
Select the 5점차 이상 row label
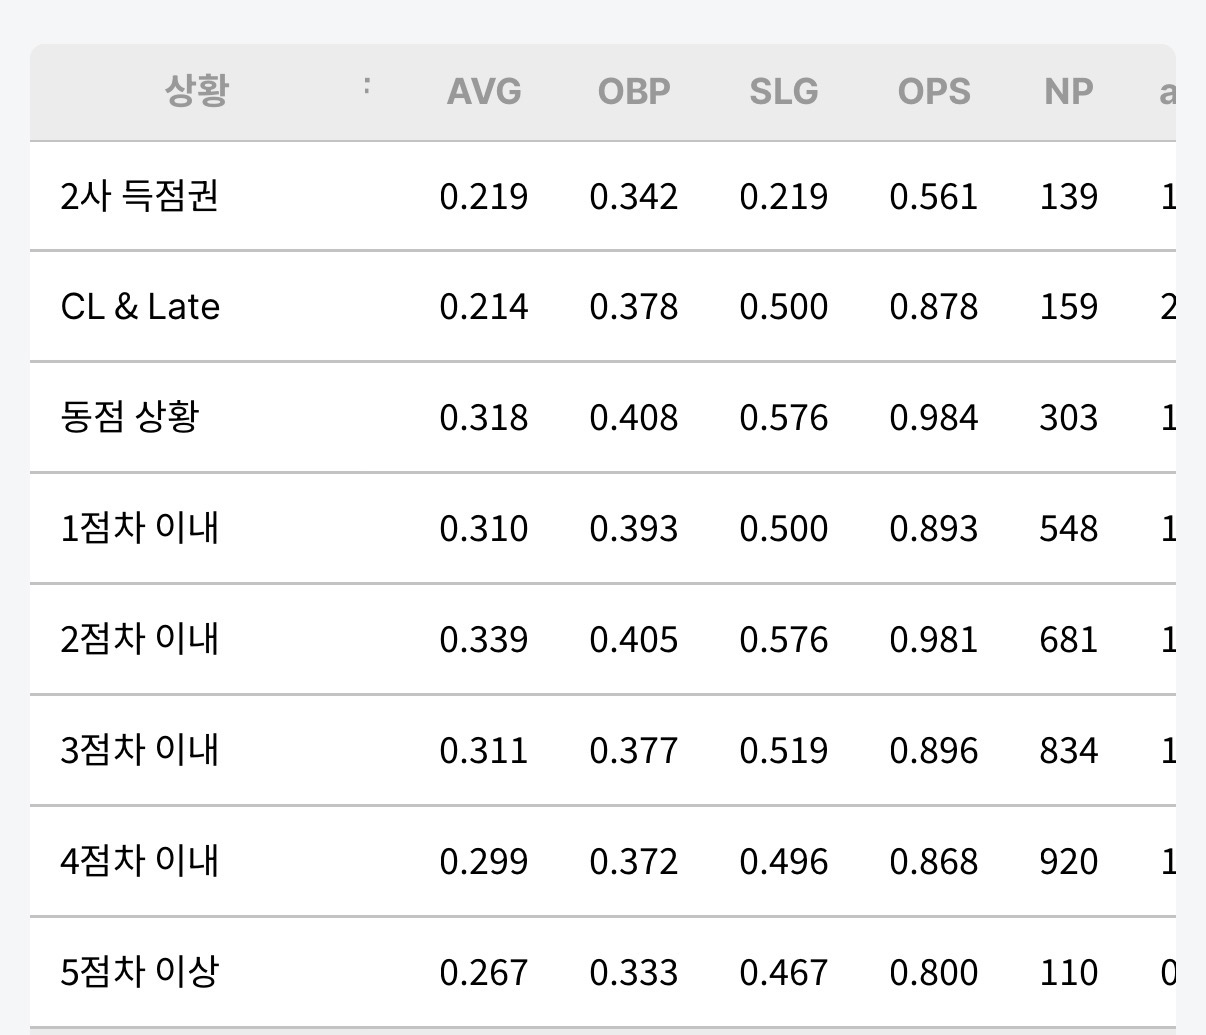140,972
